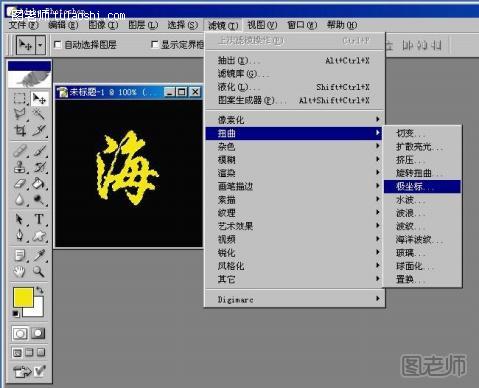The width and height of the screenshot is (479, 388).
Task: Select the Crop tool
Action: coord(20,130)
